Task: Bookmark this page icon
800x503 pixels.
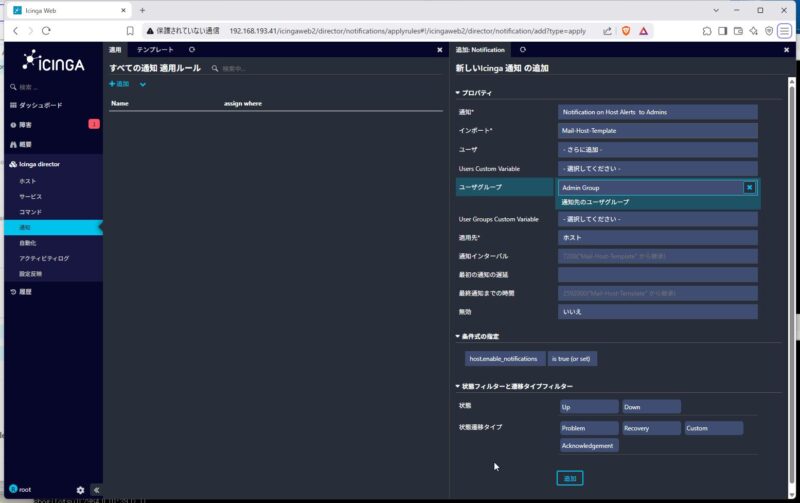Action: (x=130, y=31)
